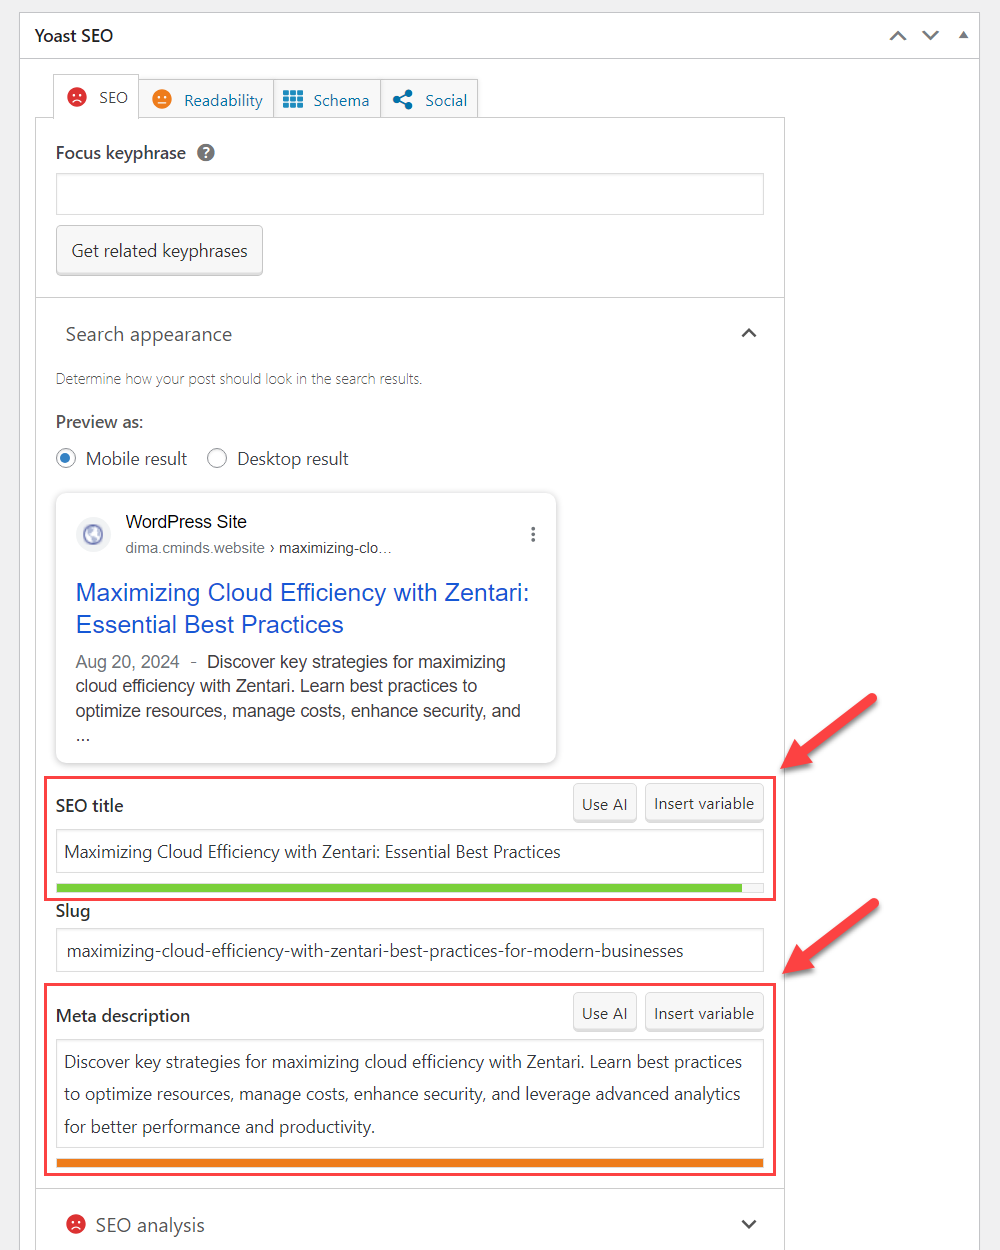Click the Focus keyphrase input field
The height and width of the screenshot is (1250, 1000).
[x=410, y=194]
